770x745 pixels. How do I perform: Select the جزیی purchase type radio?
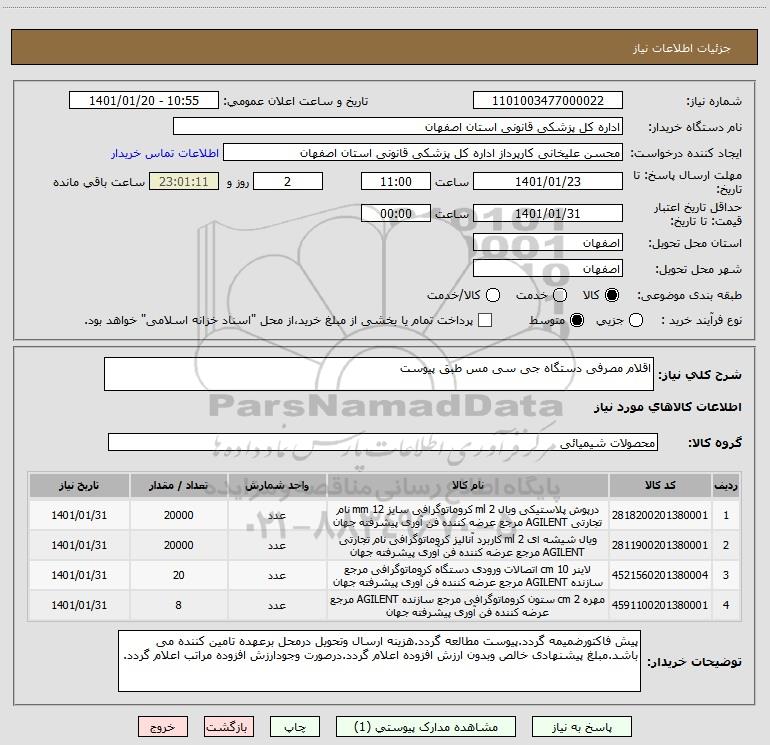coord(635,320)
